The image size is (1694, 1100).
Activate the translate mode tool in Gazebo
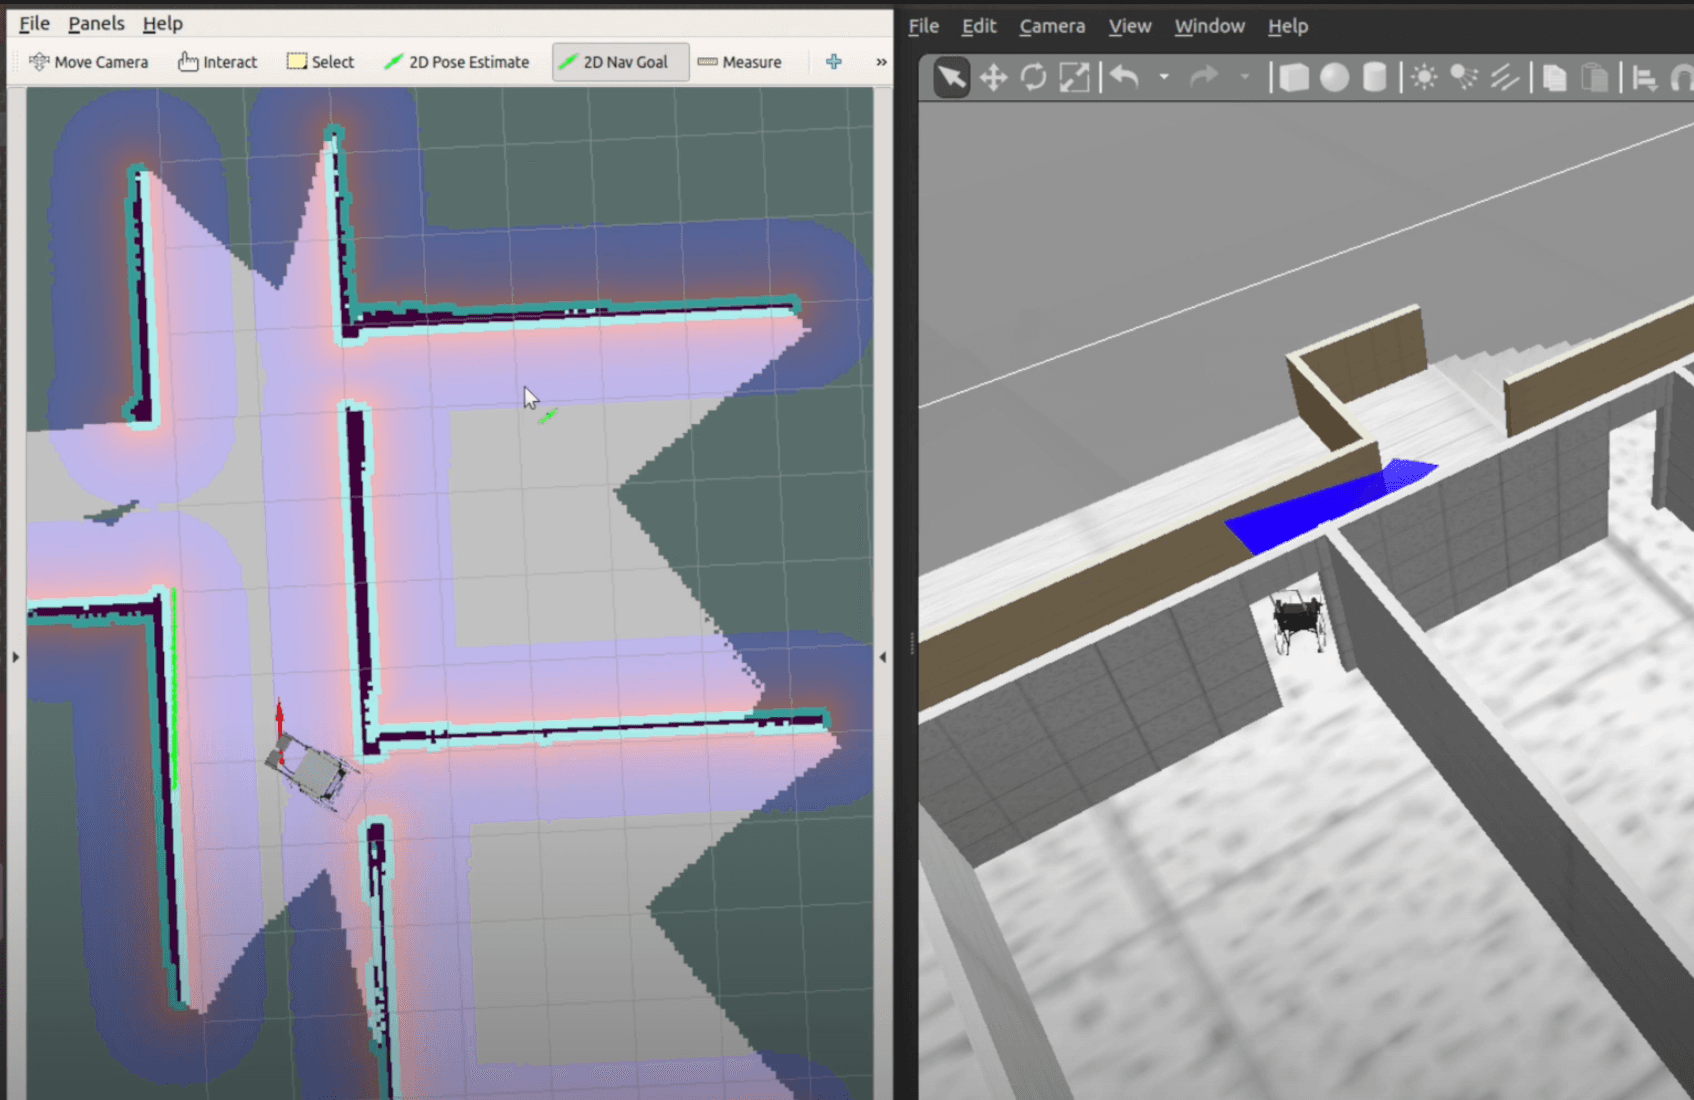tap(993, 77)
